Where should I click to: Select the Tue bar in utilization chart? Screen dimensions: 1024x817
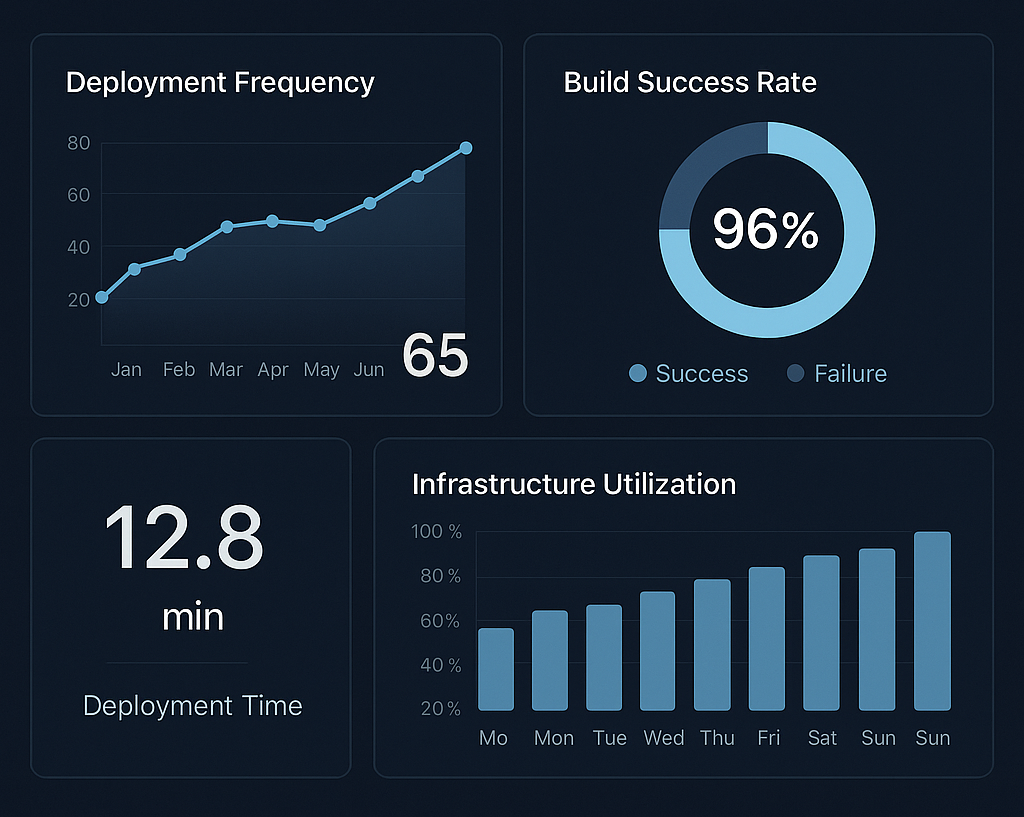click(x=604, y=657)
